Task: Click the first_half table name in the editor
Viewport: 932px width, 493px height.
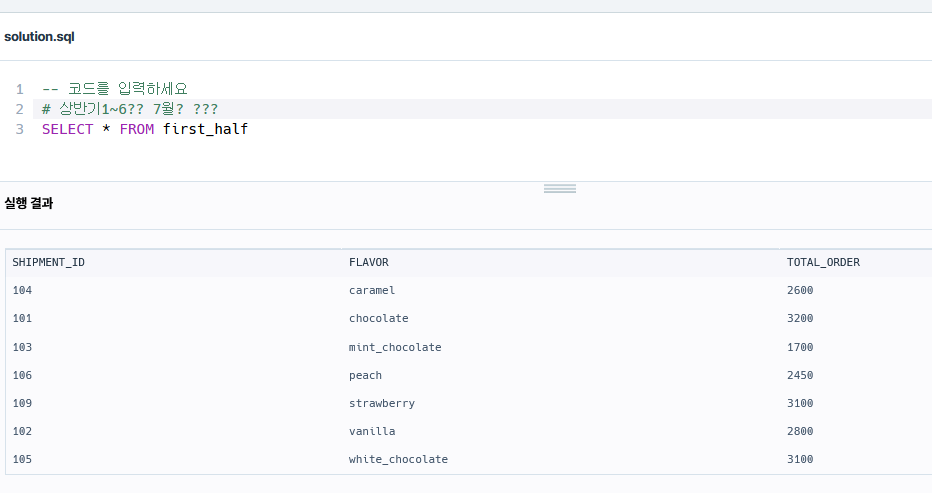Action: click(x=205, y=129)
